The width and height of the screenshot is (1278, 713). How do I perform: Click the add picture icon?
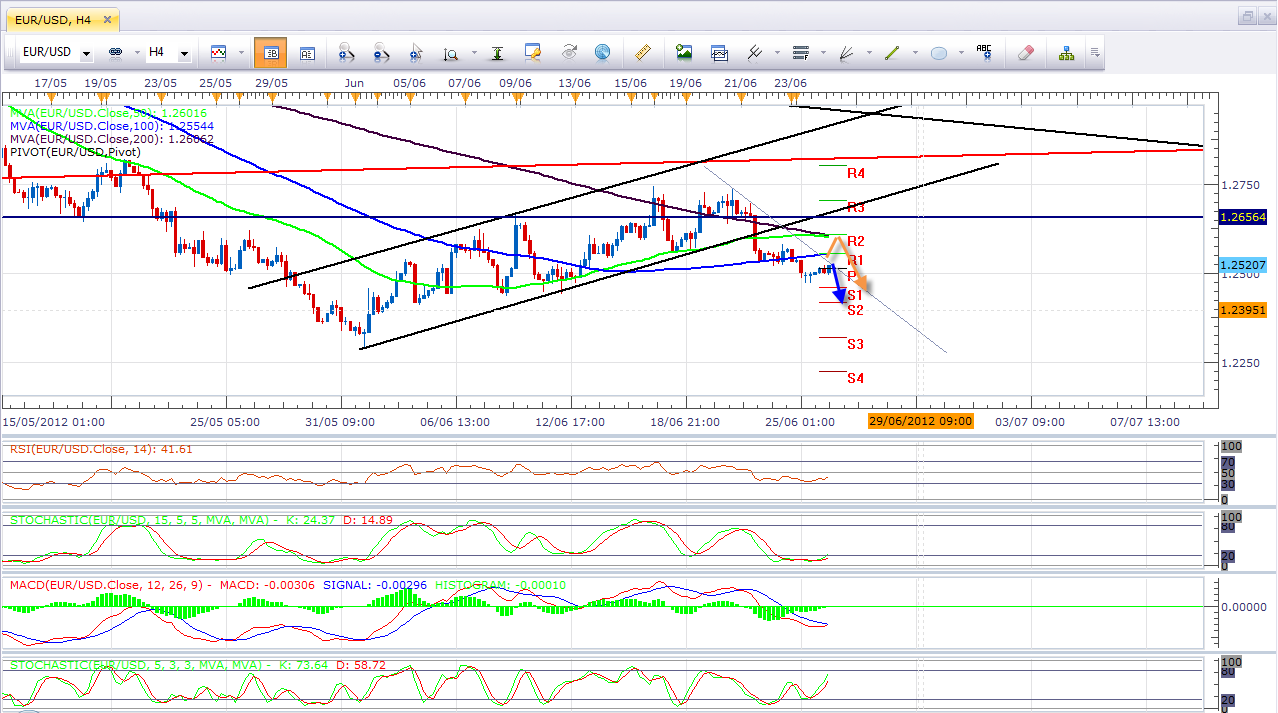684,52
